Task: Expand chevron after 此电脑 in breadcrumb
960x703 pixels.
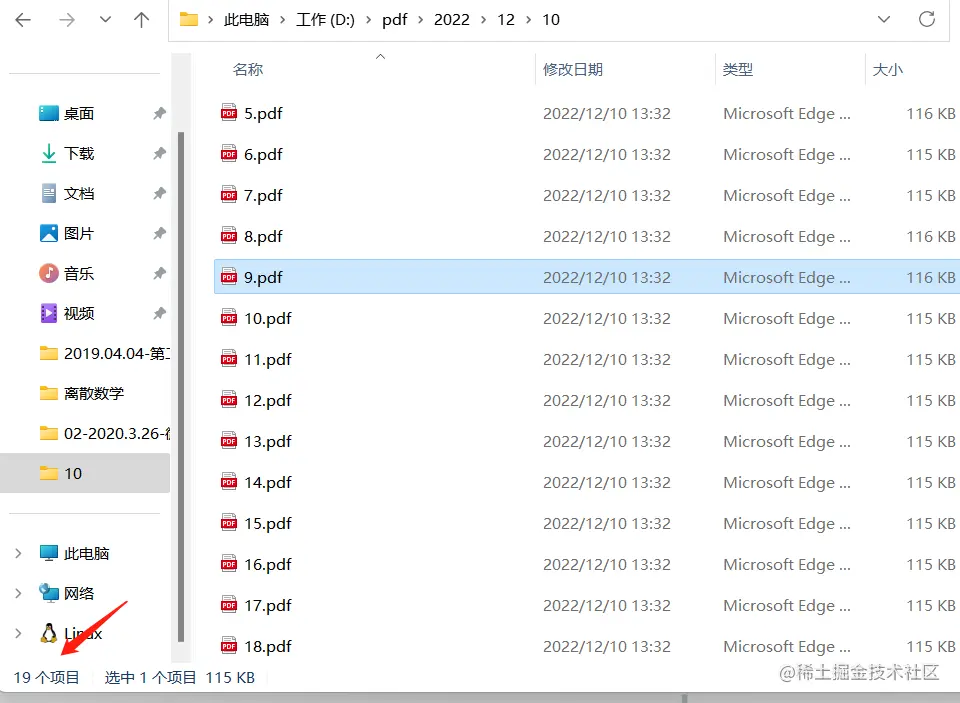Action: click(x=282, y=20)
